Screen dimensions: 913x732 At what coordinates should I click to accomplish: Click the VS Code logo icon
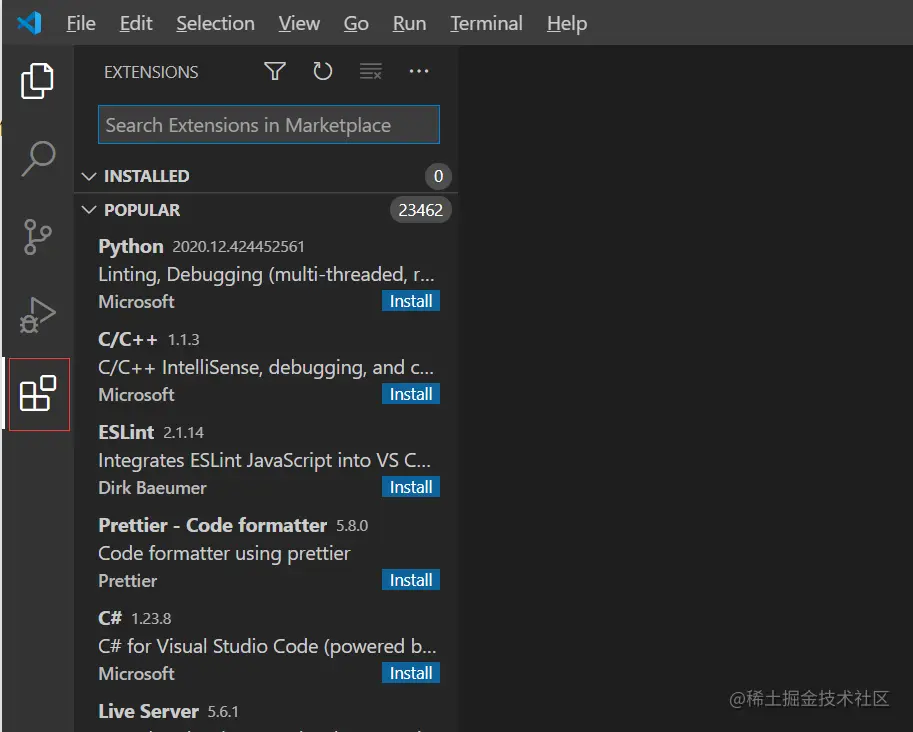29,23
